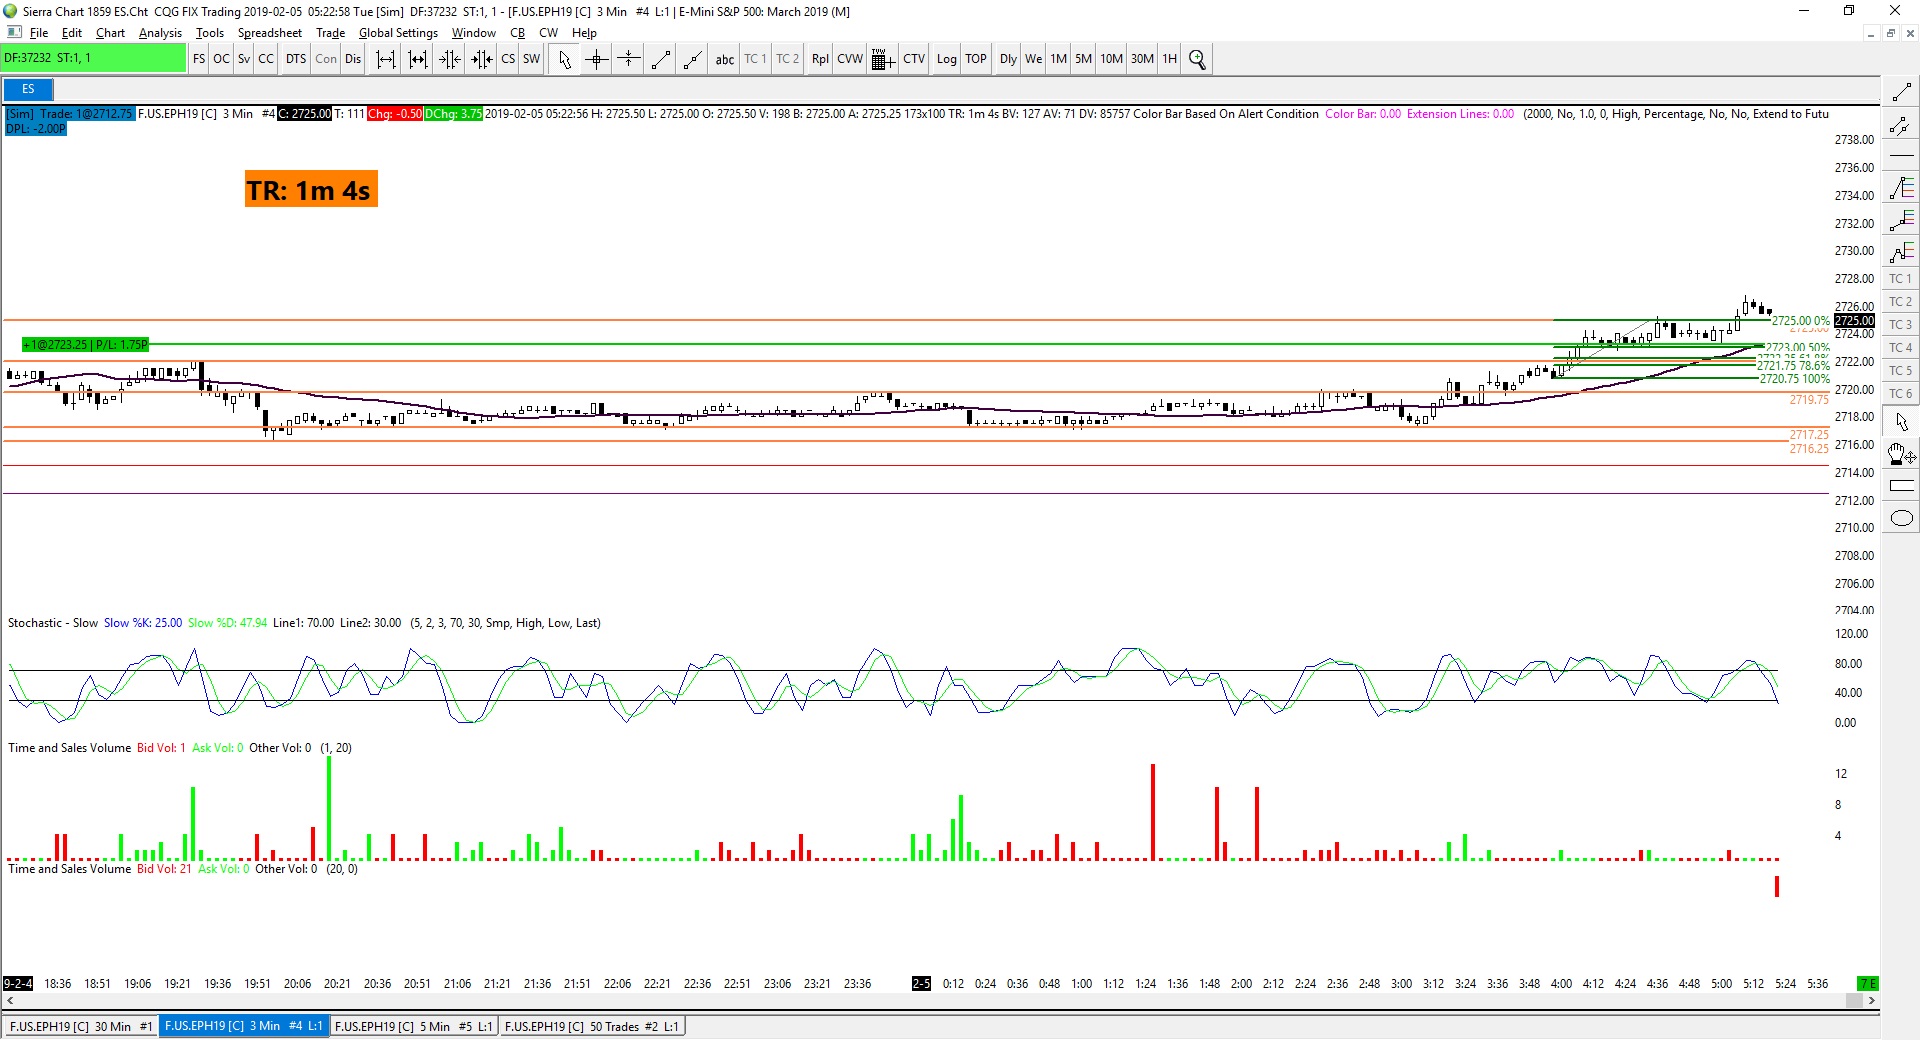
Task: Select the Pointer tool in right toolbar
Action: [1901, 422]
